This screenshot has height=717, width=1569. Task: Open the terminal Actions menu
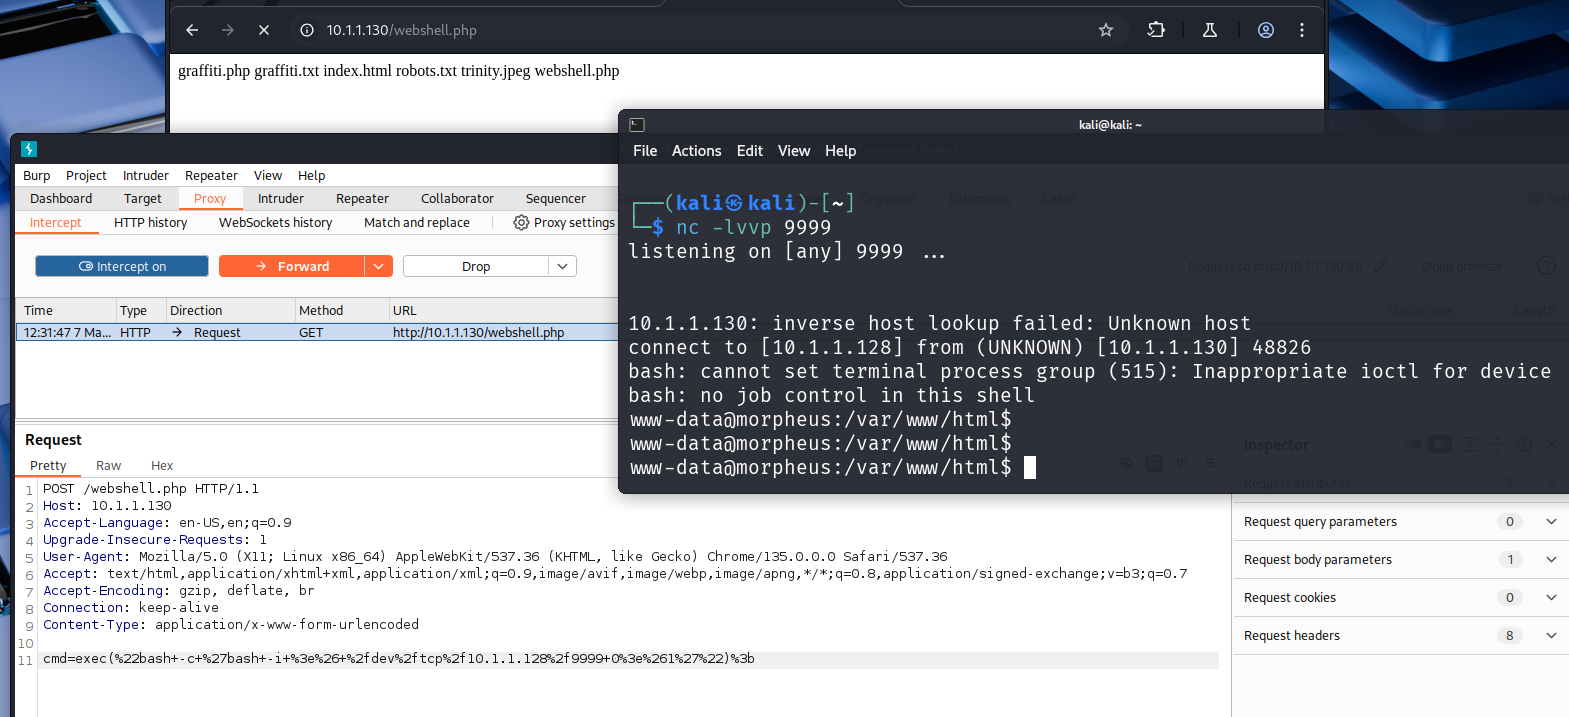point(696,151)
